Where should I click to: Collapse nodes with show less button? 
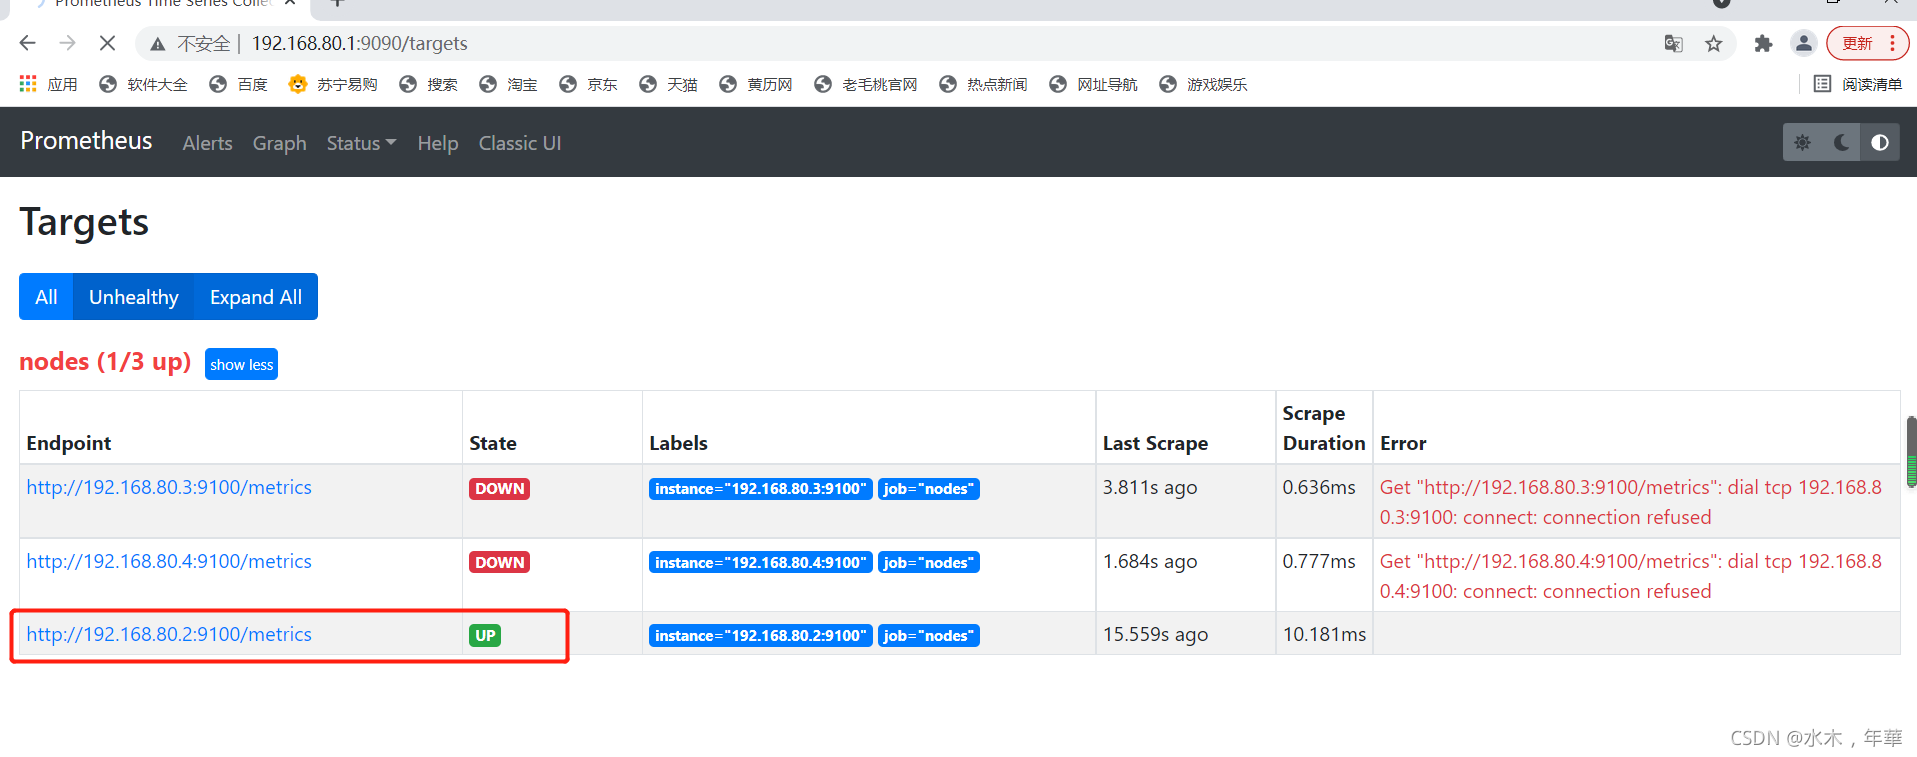(241, 364)
